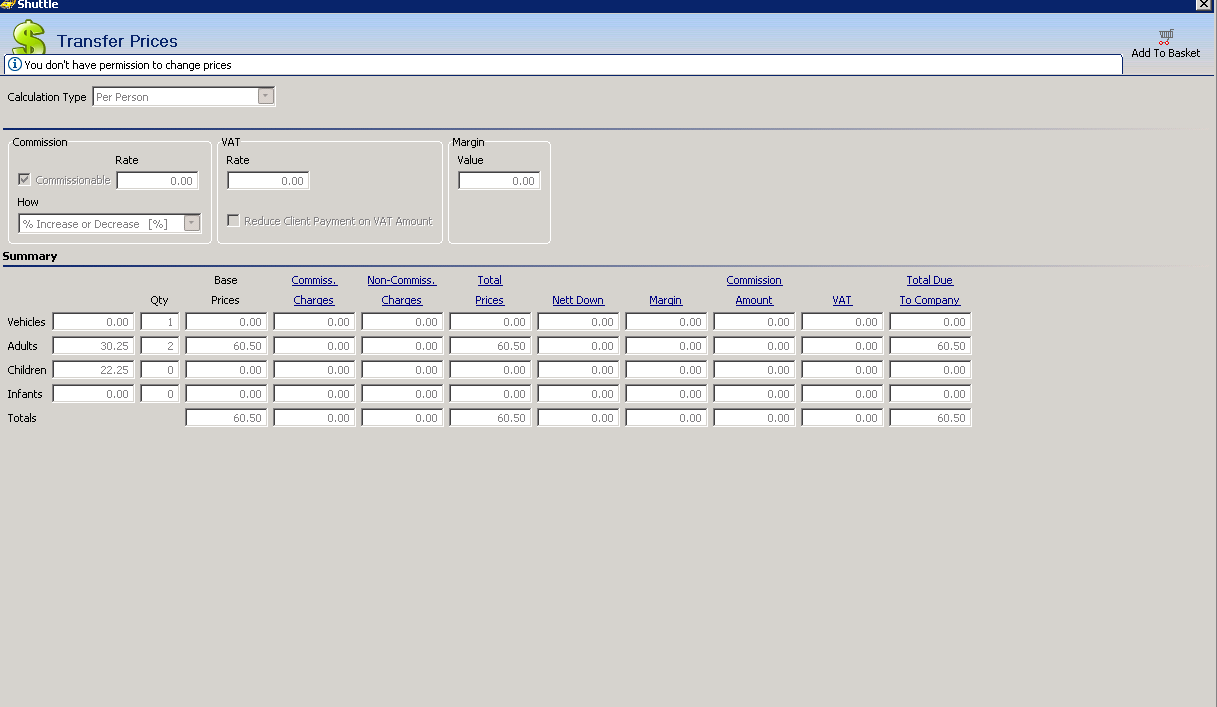This screenshot has width=1217, height=707.
Task: Click the blue info icon in the message bar
Action: 15,65
